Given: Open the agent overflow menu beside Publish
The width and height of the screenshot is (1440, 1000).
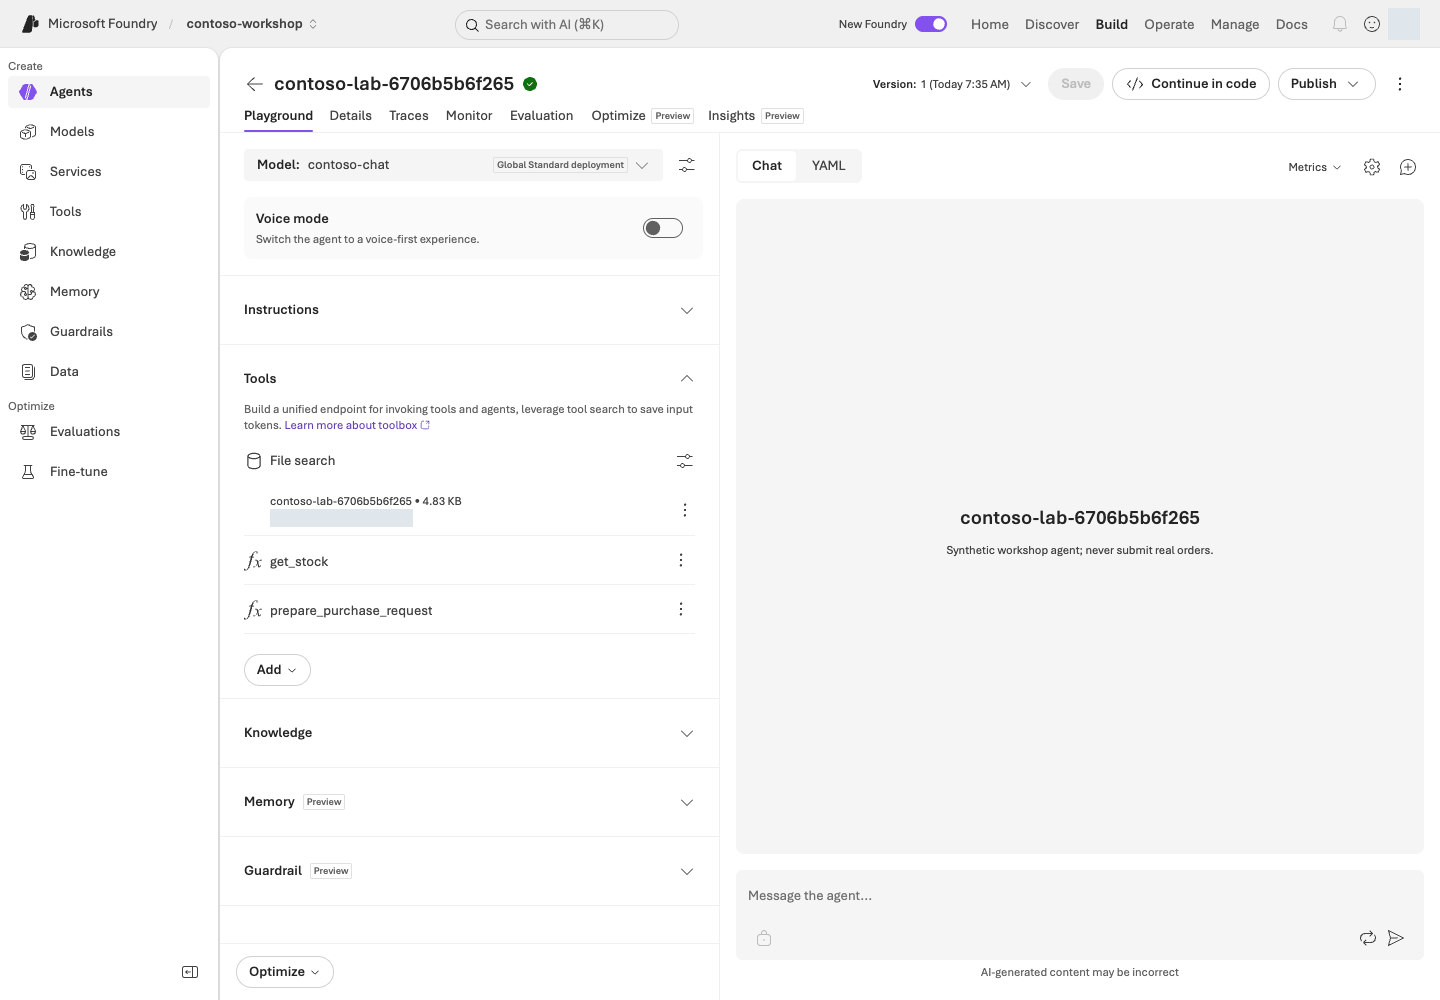Looking at the screenshot, I should click(x=1400, y=84).
